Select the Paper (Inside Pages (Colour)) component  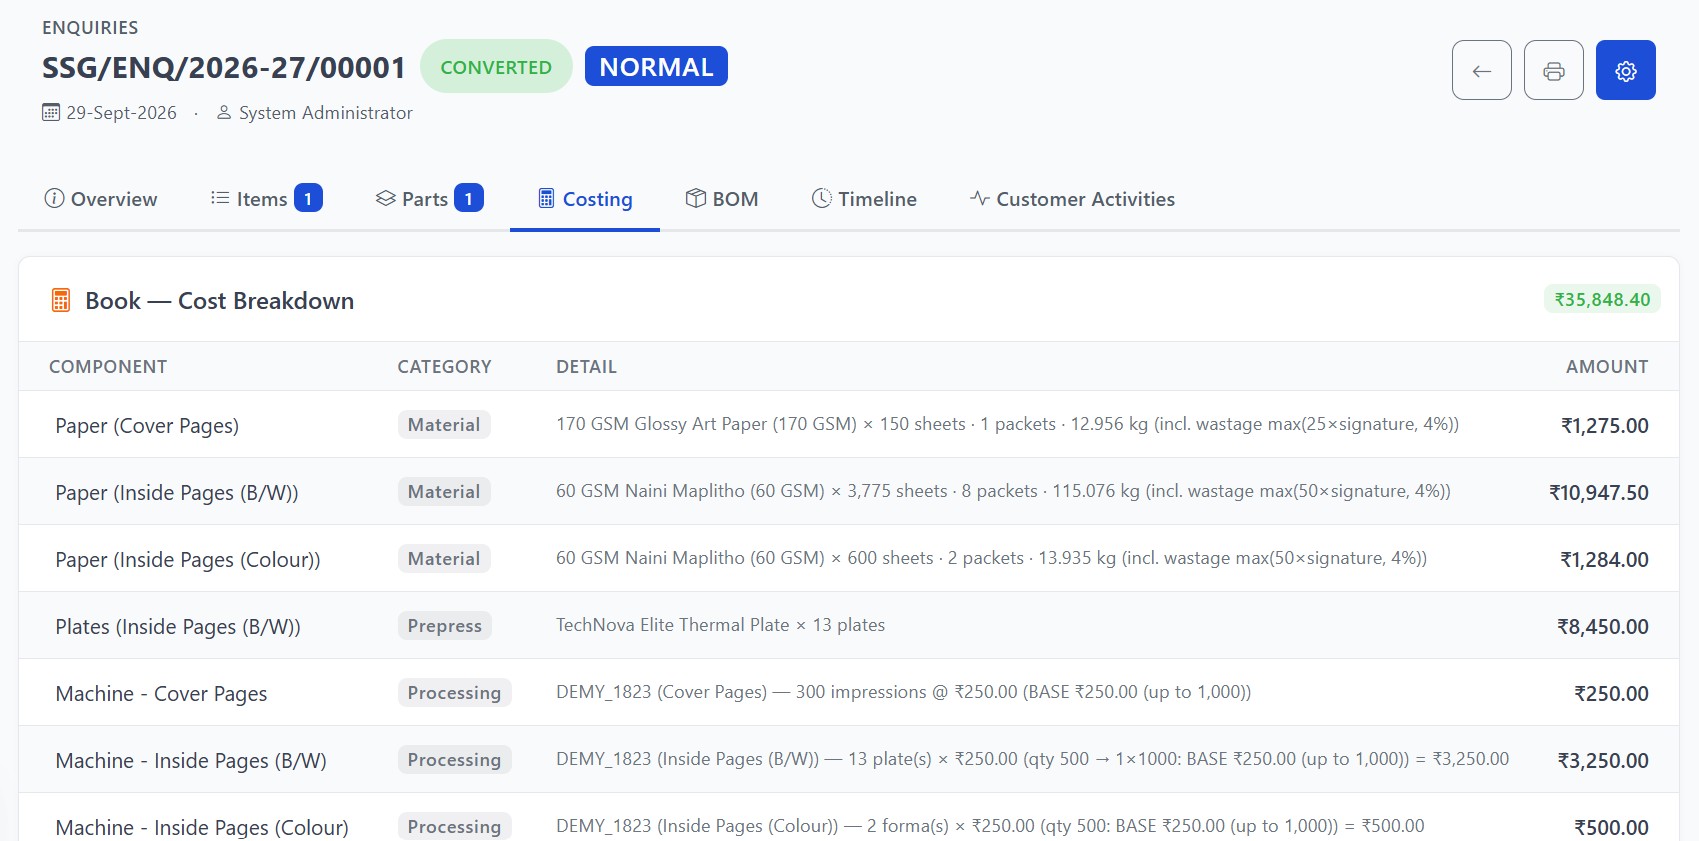coord(188,559)
